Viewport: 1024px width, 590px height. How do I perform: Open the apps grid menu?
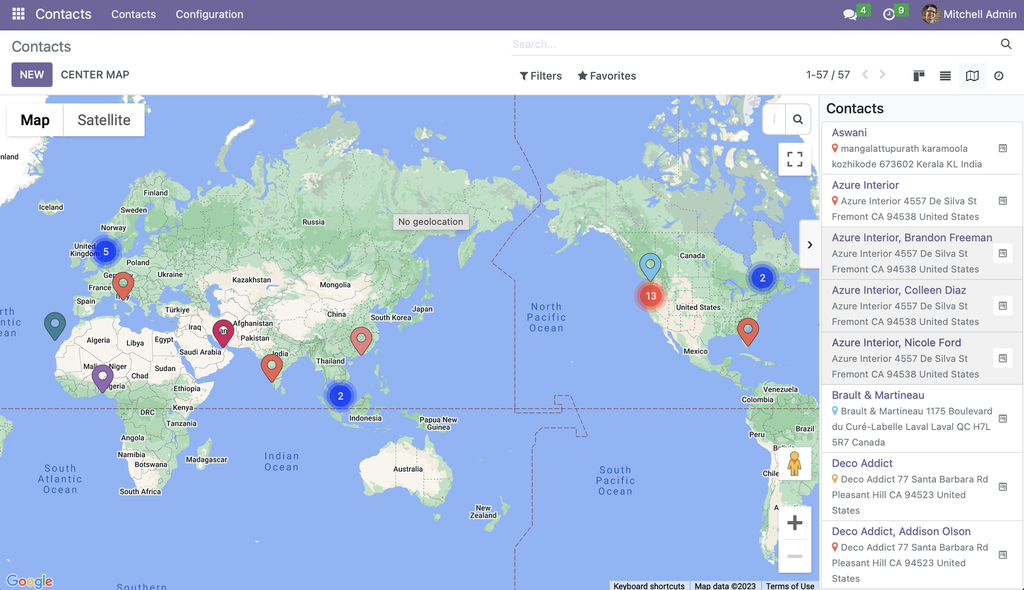pyautogui.click(x=18, y=14)
